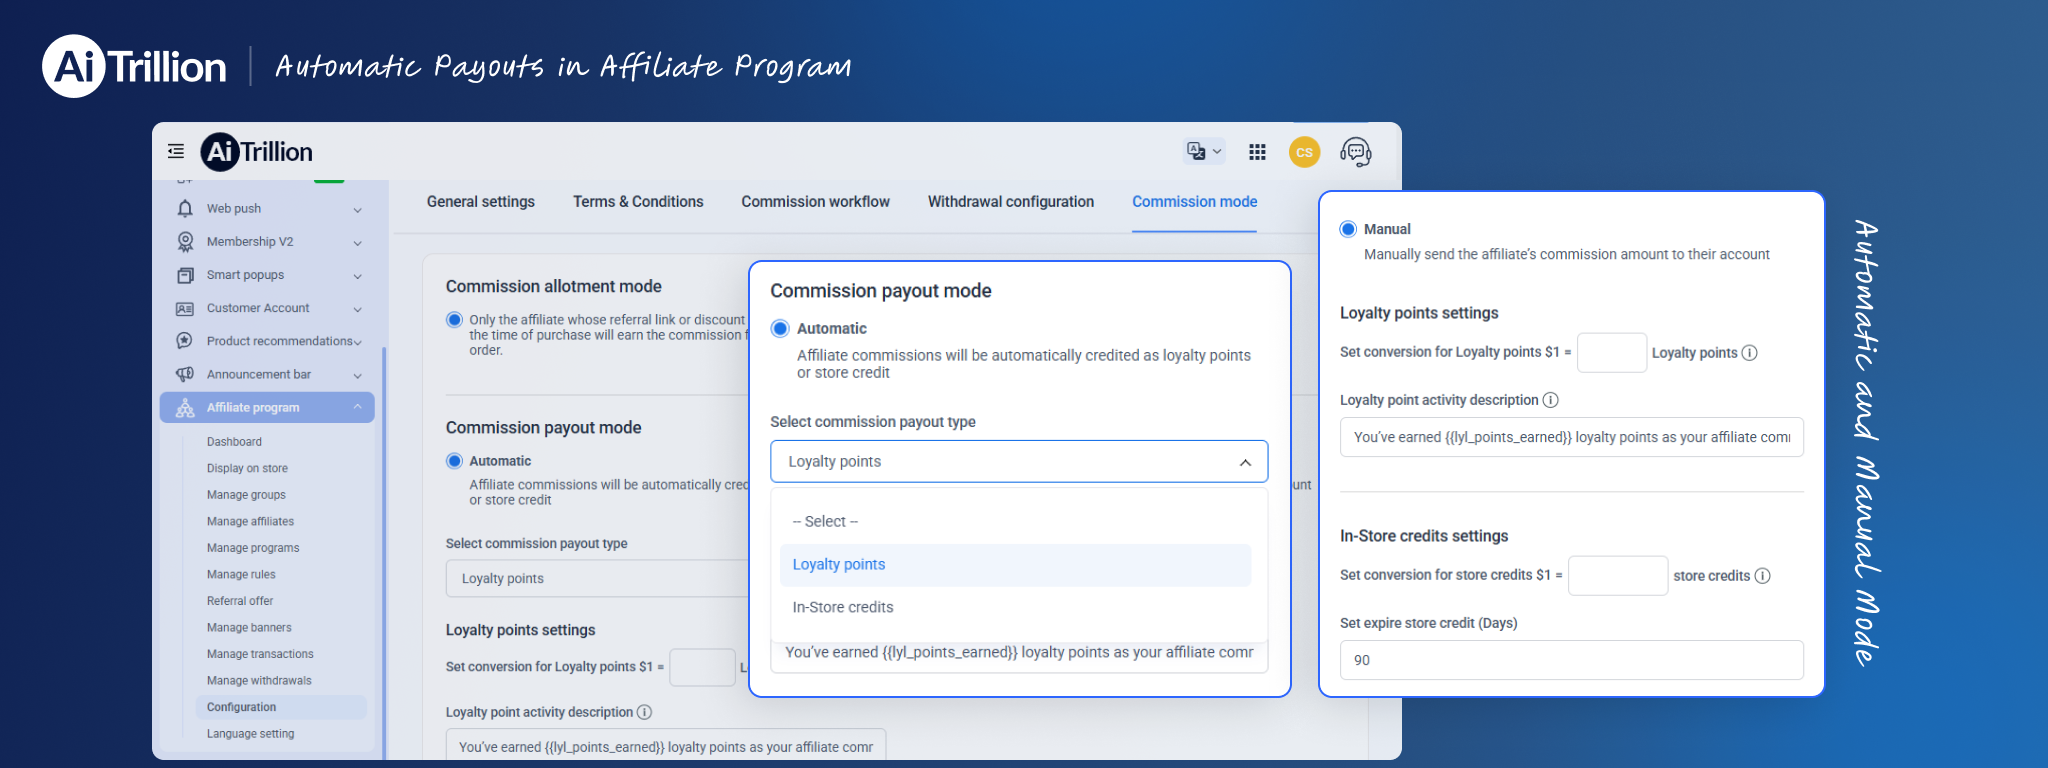Open Manage withdrawals page
The image size is (2048, 768).
[x=259, y=681]
